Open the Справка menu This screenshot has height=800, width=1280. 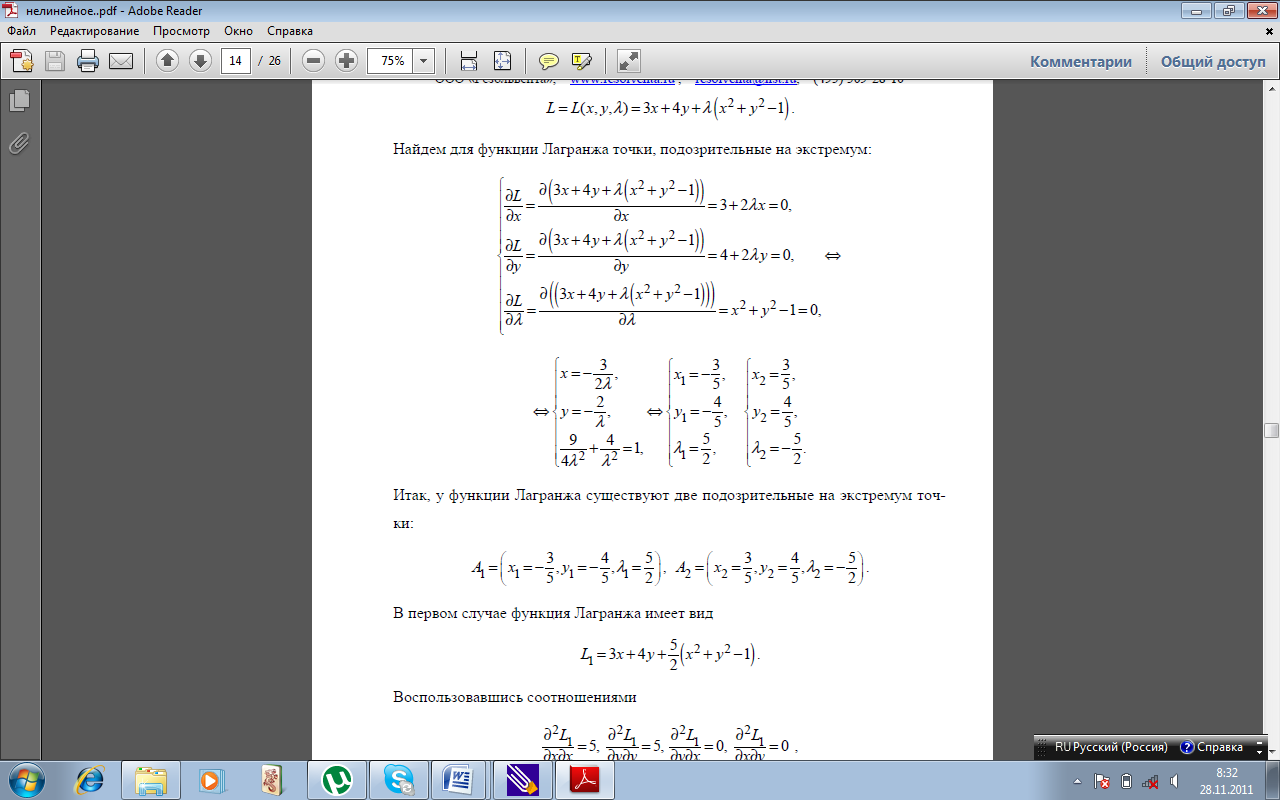point(290,31)
